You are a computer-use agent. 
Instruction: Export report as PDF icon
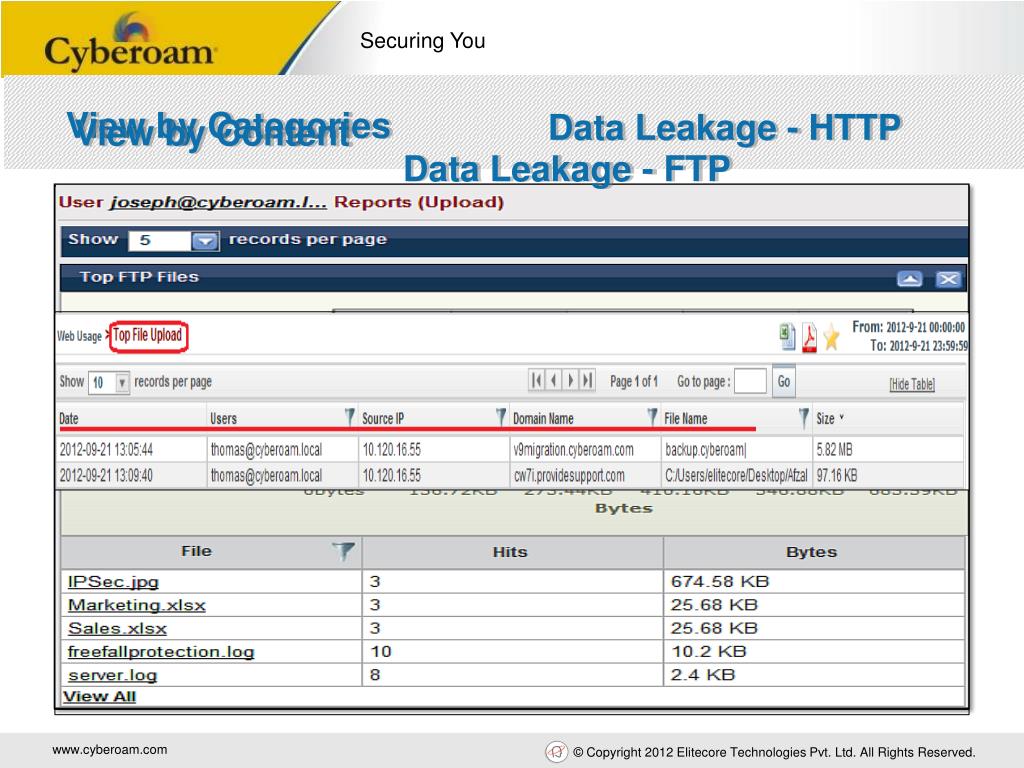(x=809, y=337)
